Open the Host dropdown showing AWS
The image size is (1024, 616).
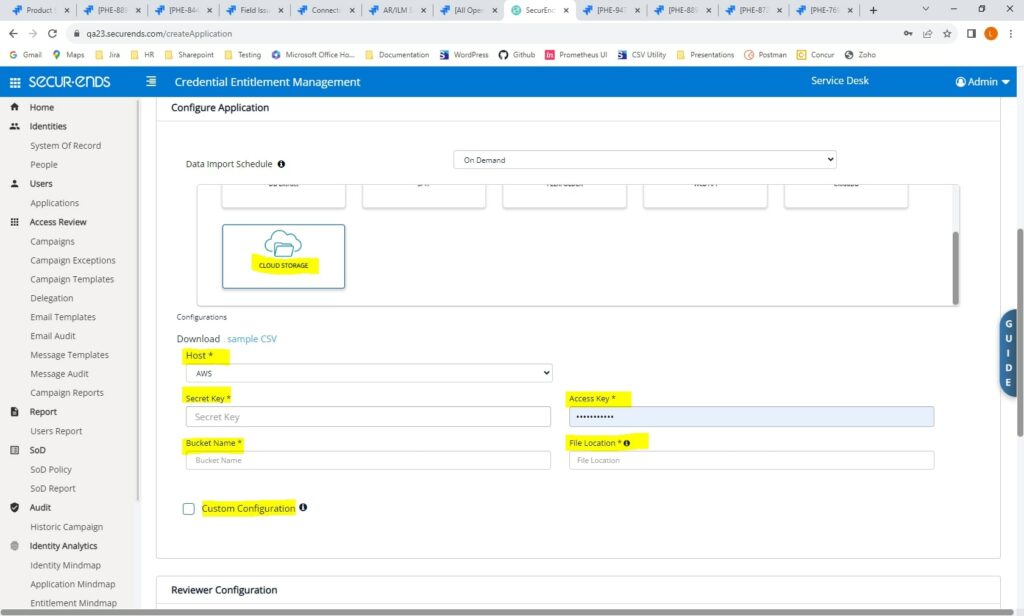click(369, 373)
